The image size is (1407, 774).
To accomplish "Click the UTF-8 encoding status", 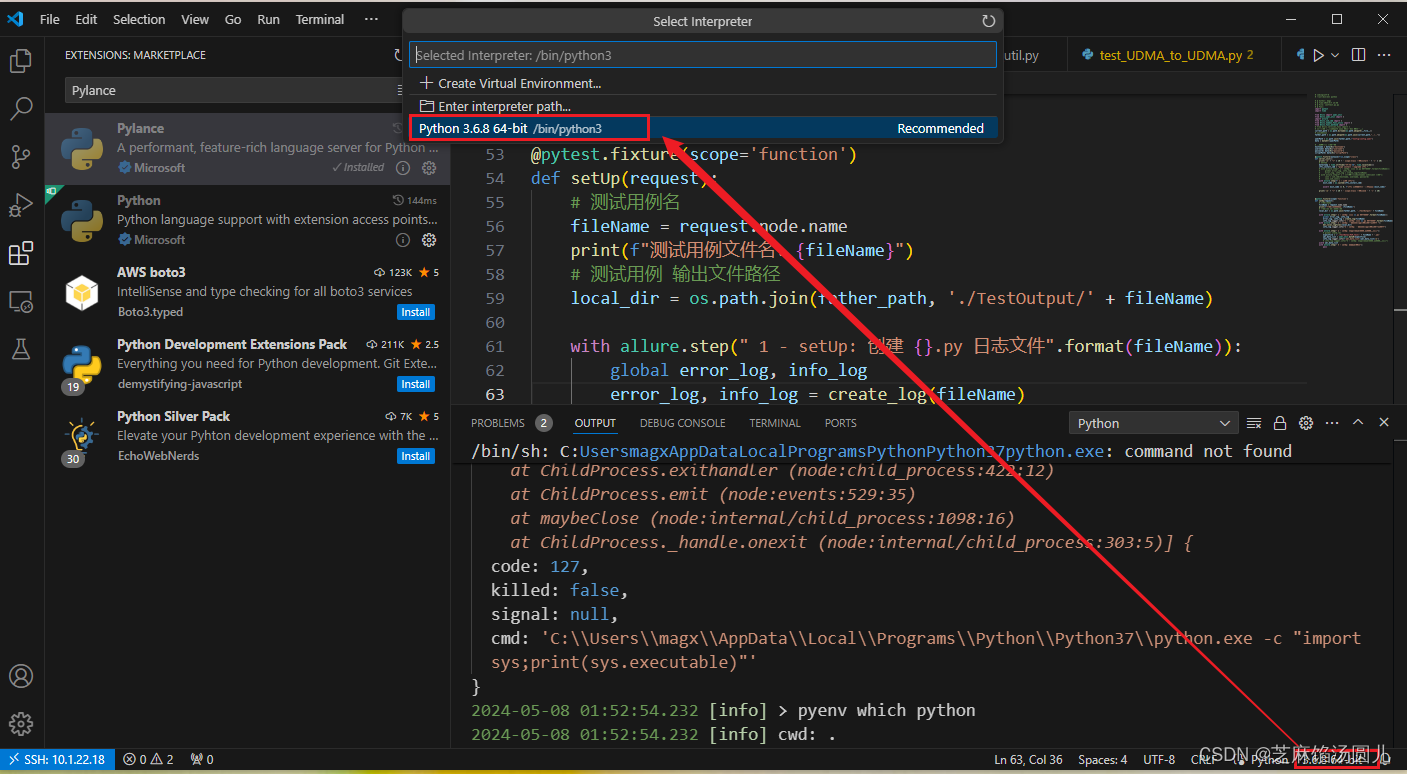I will [1159, 759].
